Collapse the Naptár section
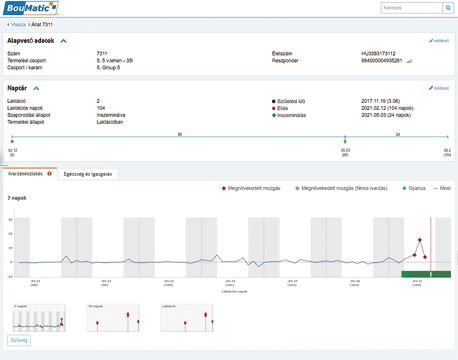458x360 pixels. (36, 88)
